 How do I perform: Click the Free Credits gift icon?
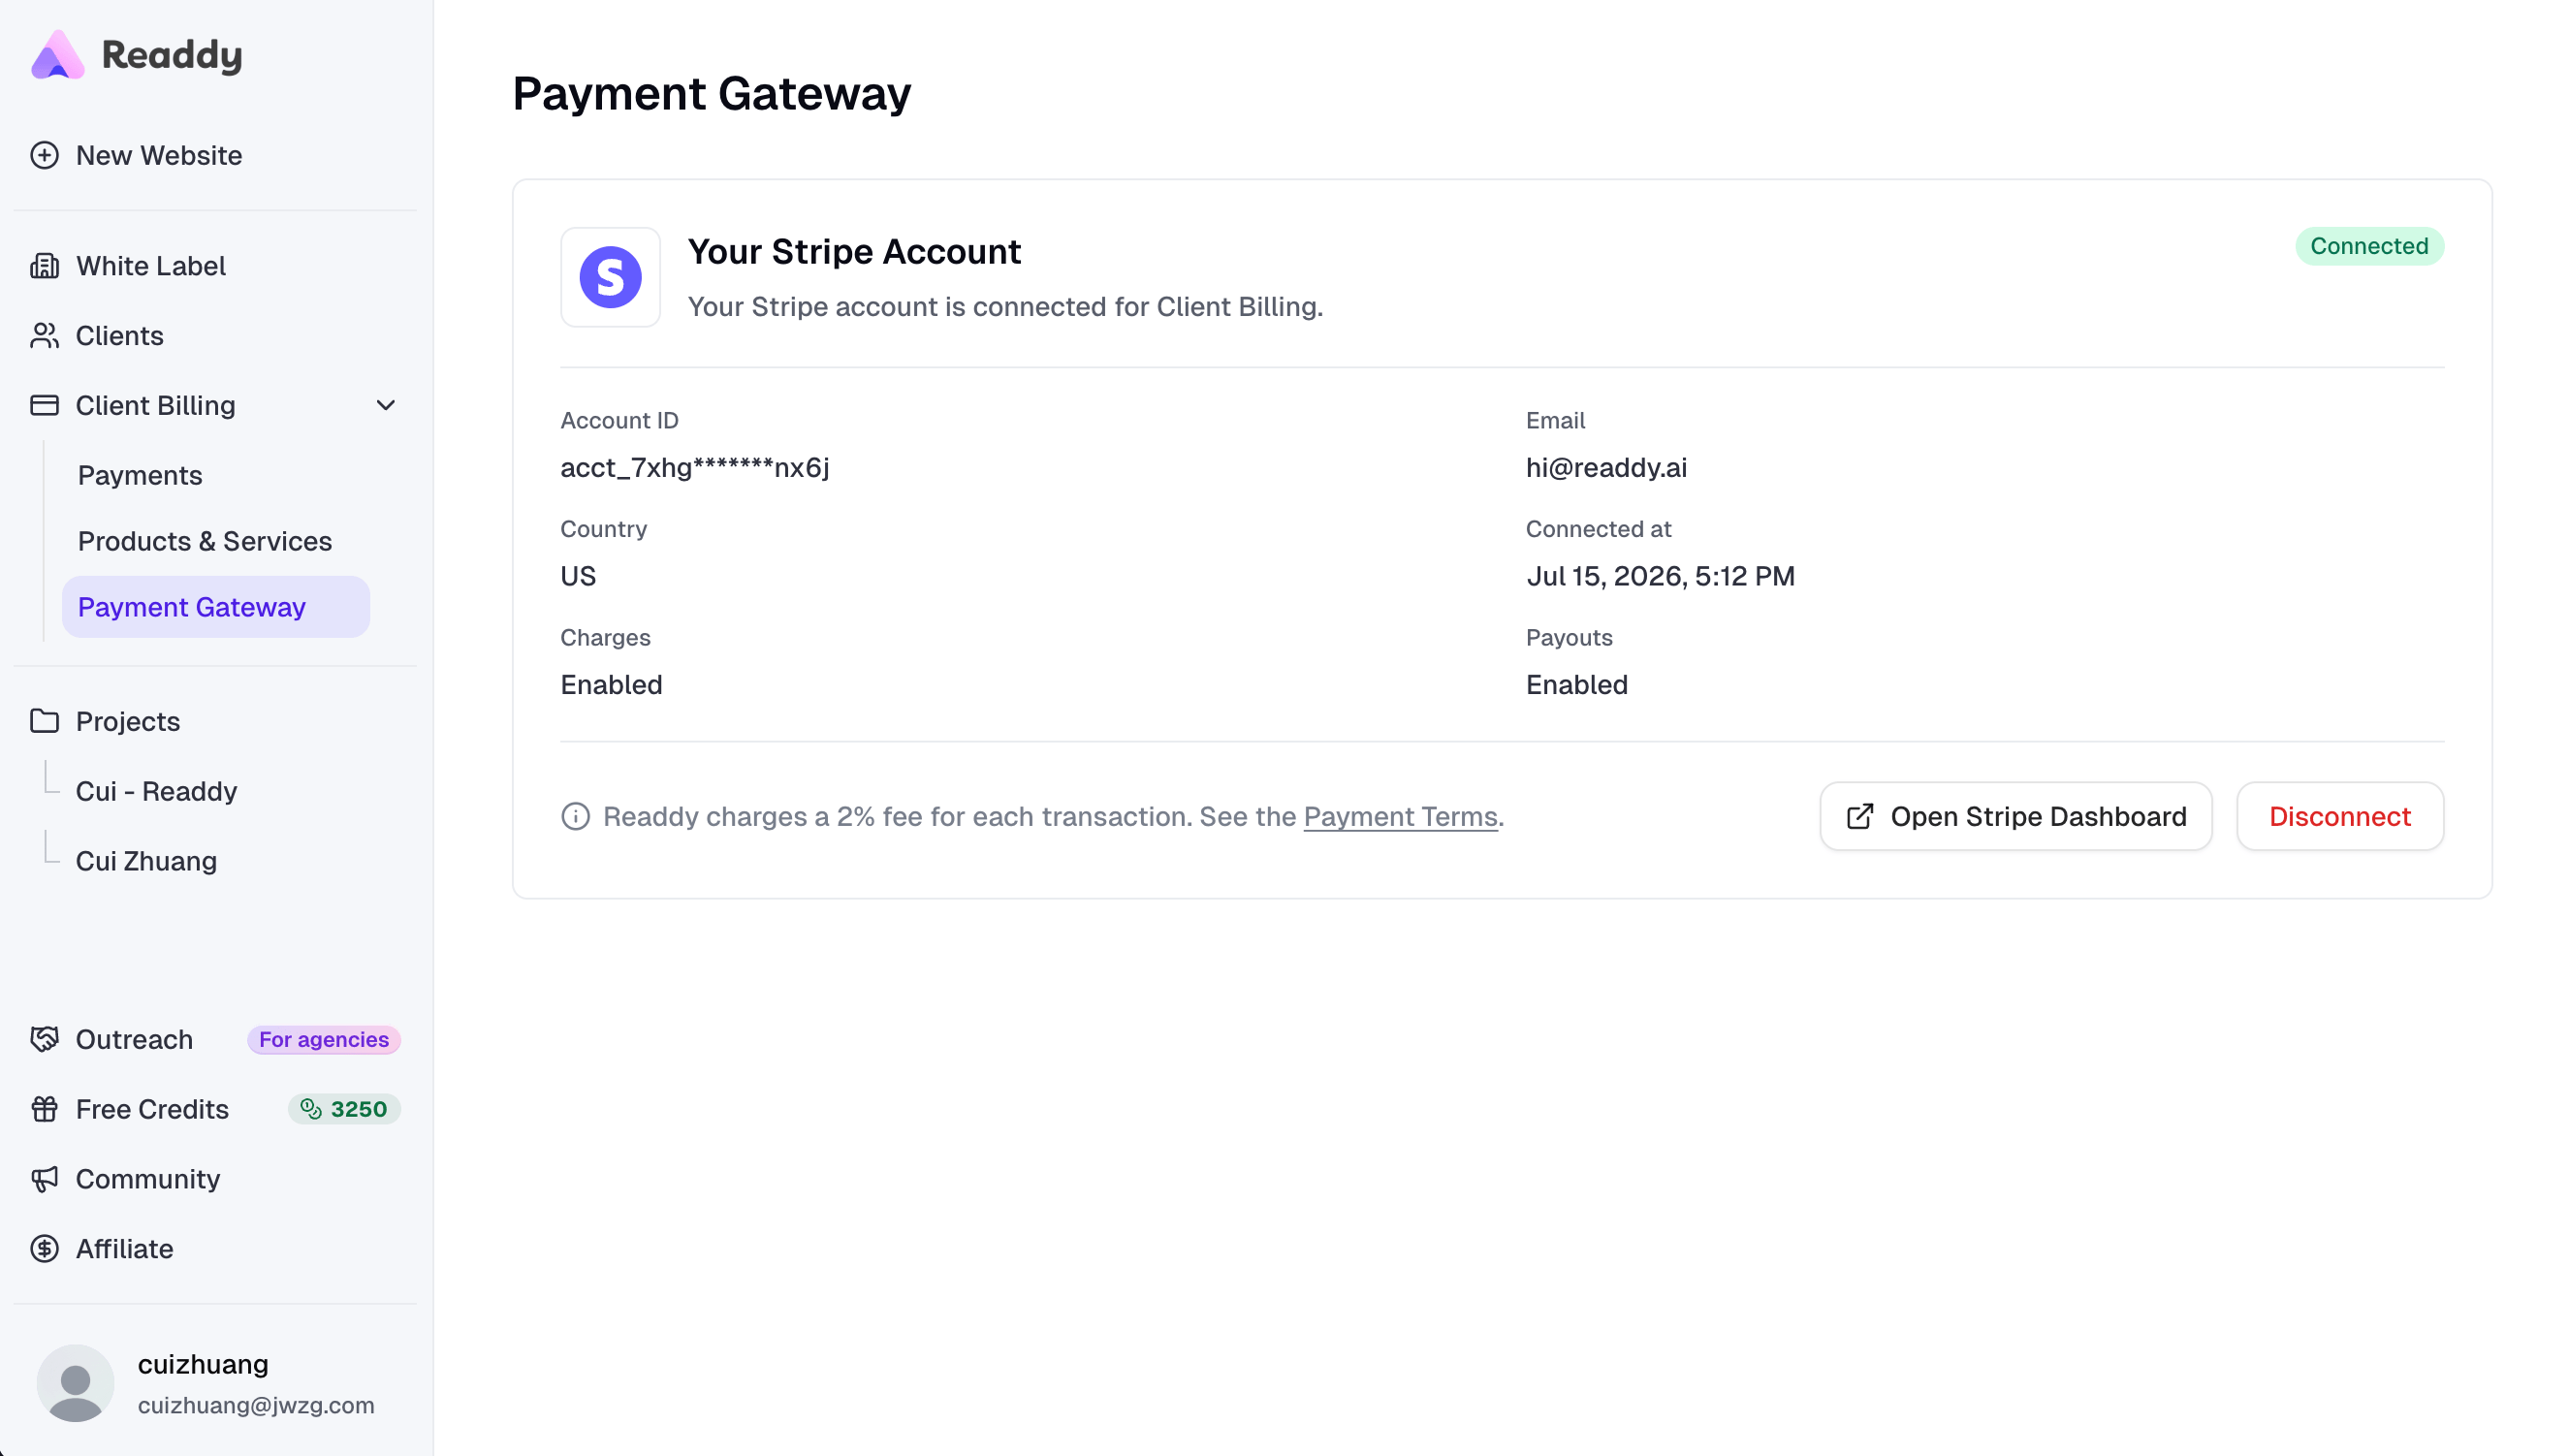44,1109
